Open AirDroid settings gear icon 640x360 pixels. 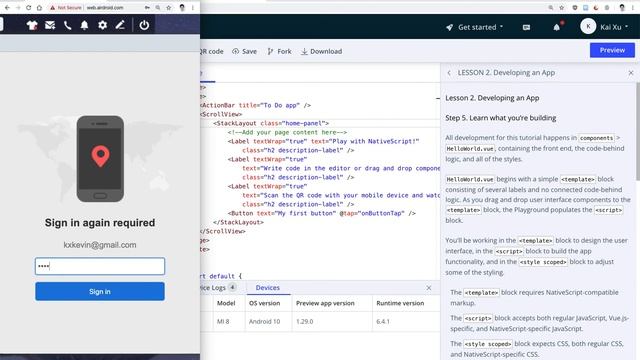coord(102,25)
